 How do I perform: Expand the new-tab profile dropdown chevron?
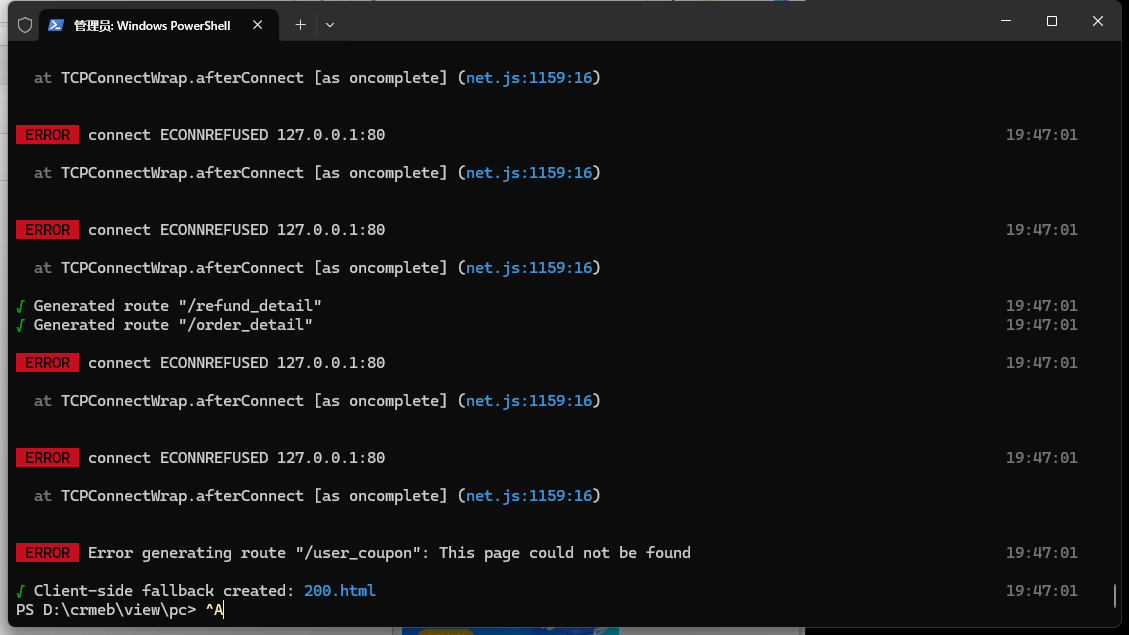(x=330, y=25)
